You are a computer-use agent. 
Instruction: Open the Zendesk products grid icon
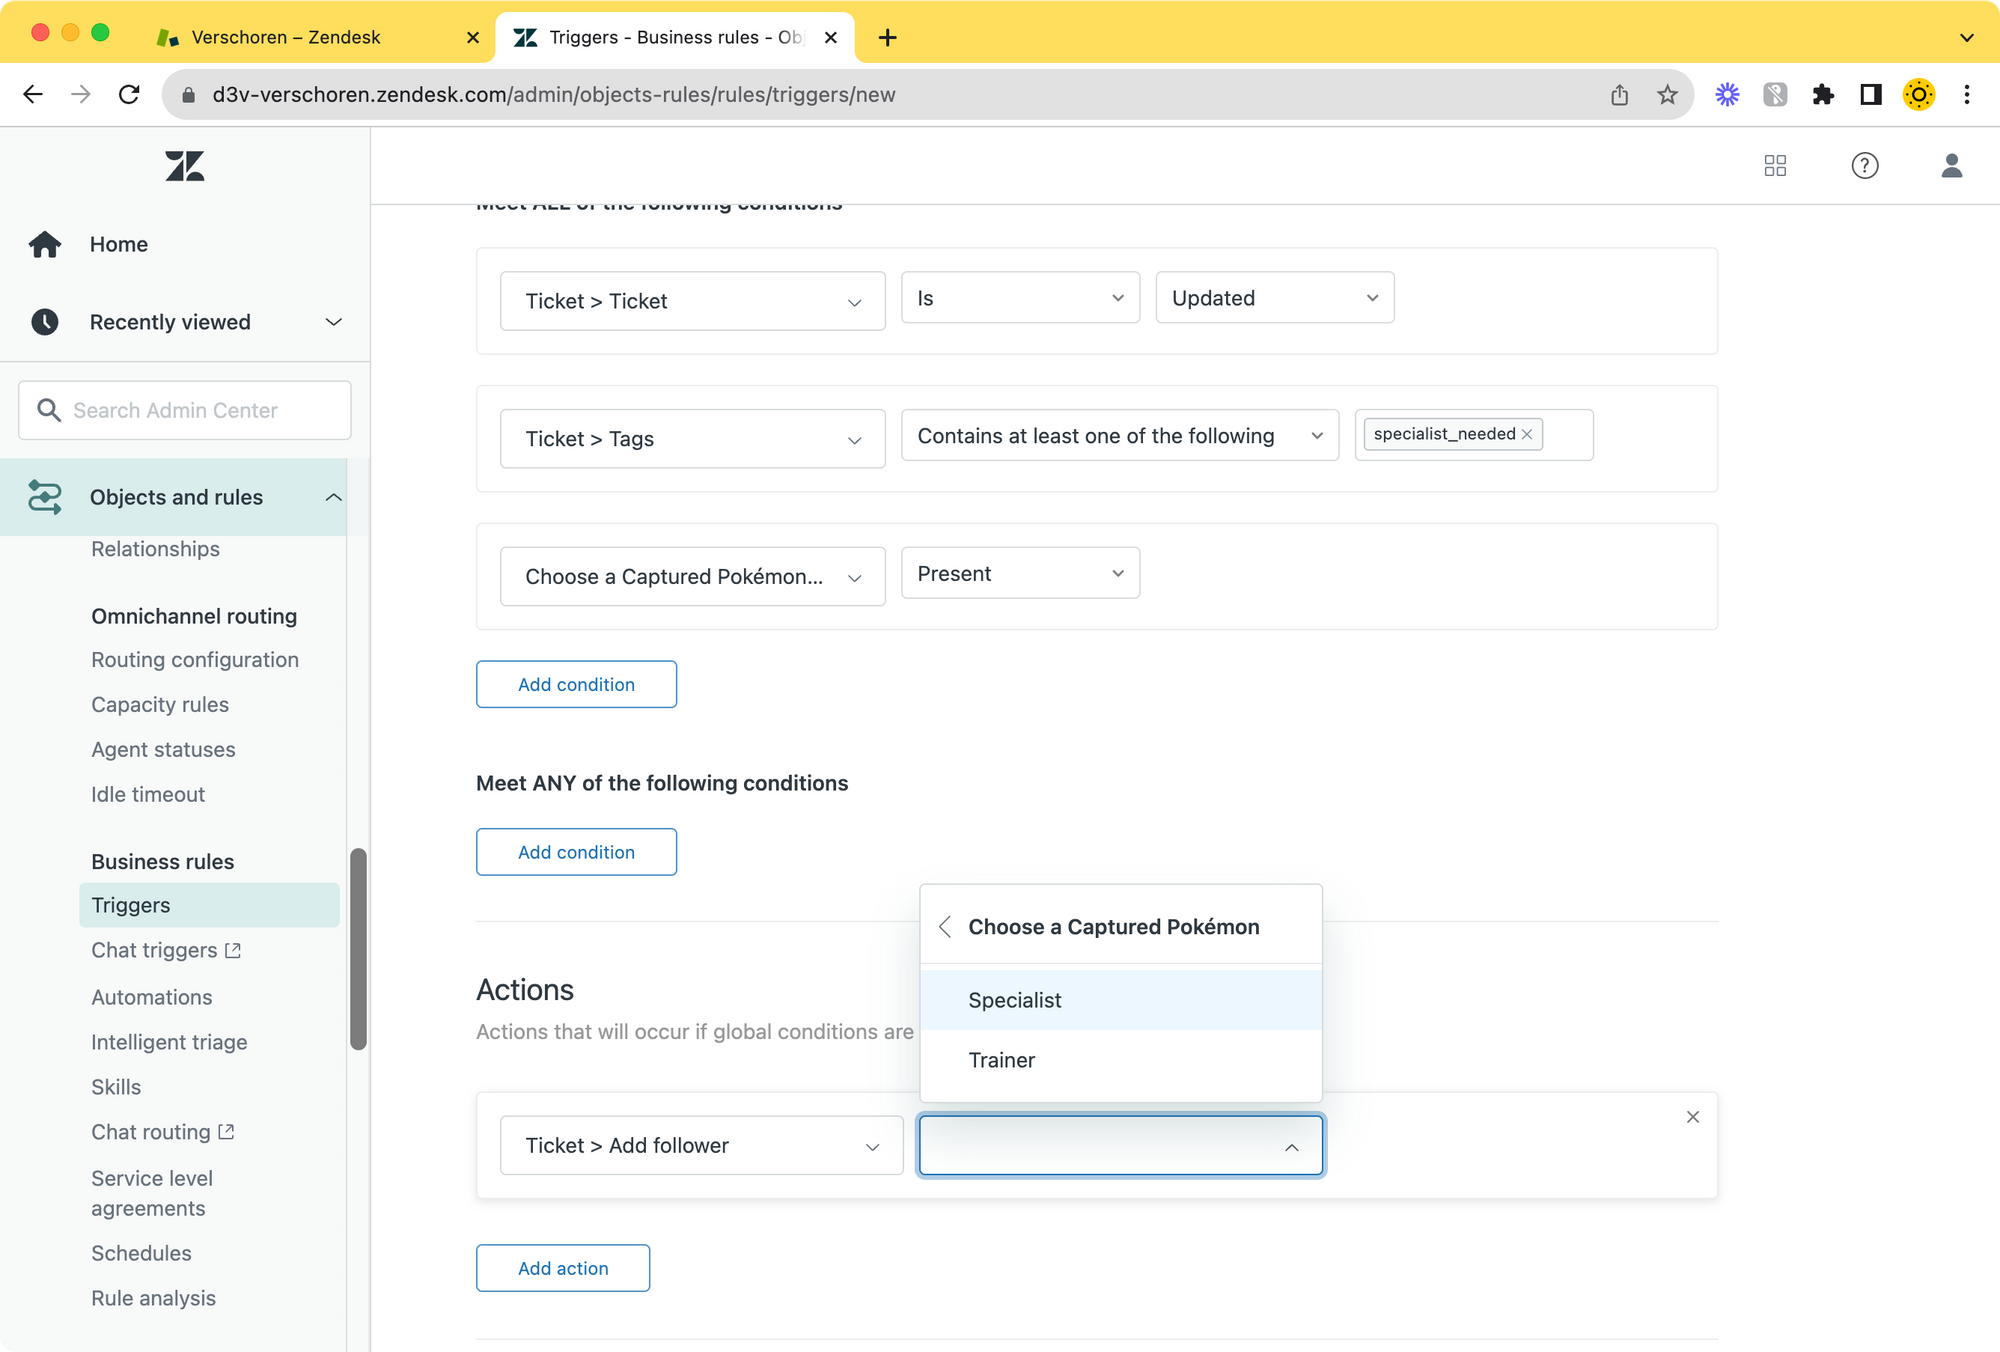tap(1775, 166)
